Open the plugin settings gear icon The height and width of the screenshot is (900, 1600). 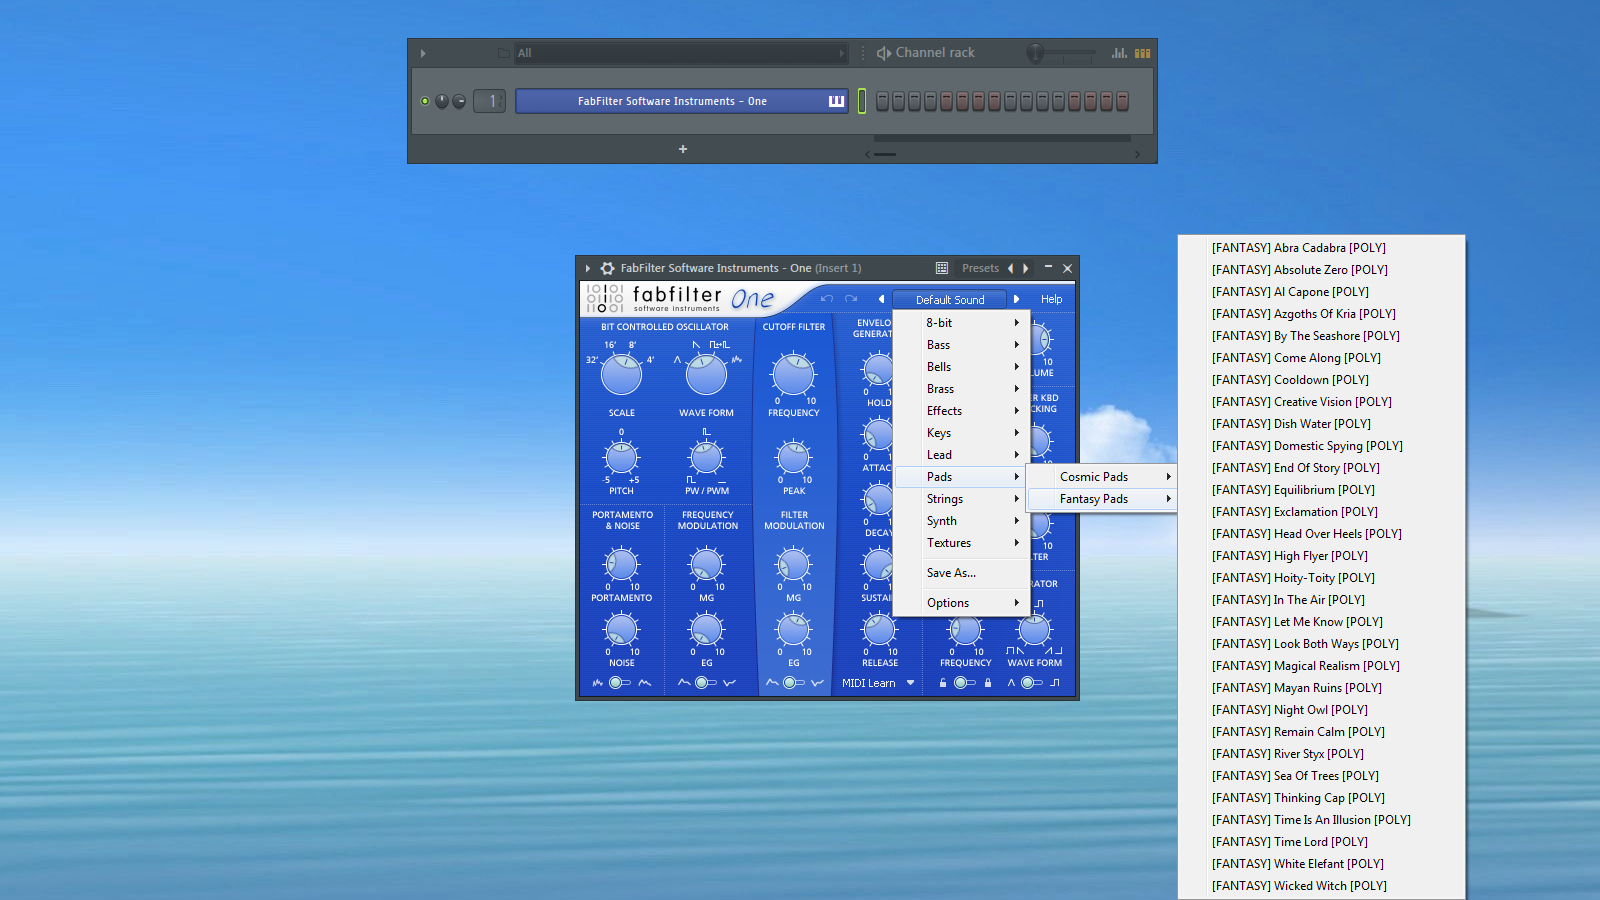pos(607,268)
